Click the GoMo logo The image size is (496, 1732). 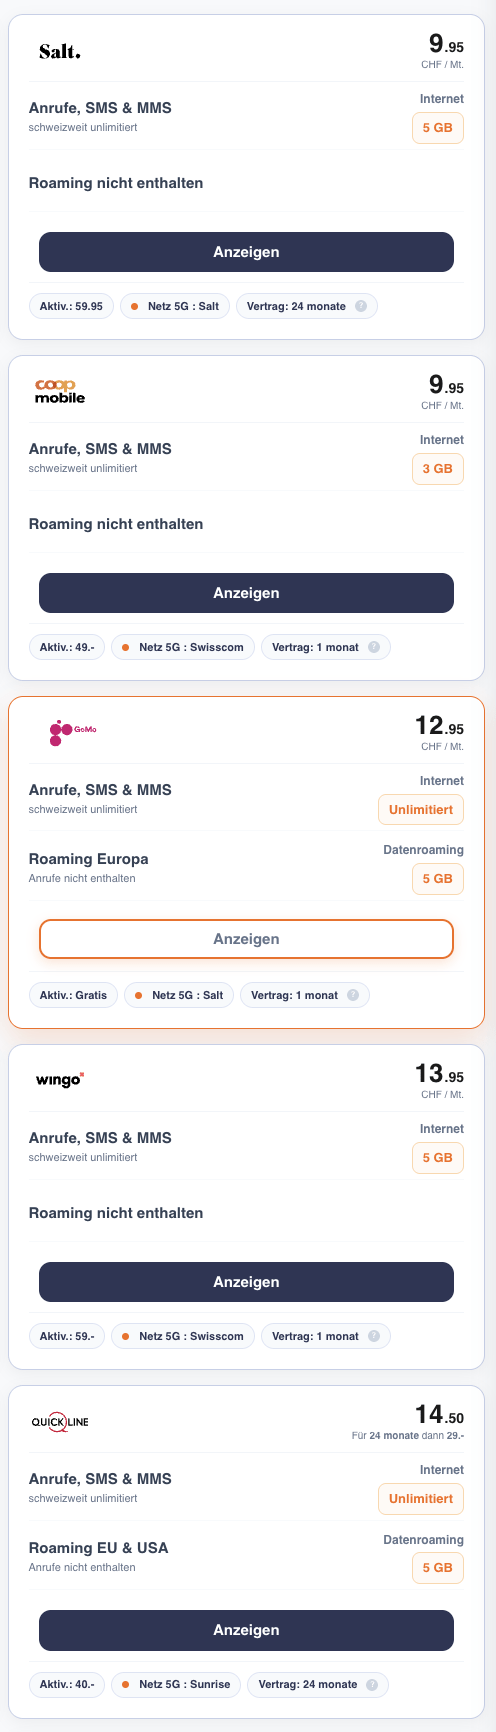pyautogui.click(x=73, y=733)
